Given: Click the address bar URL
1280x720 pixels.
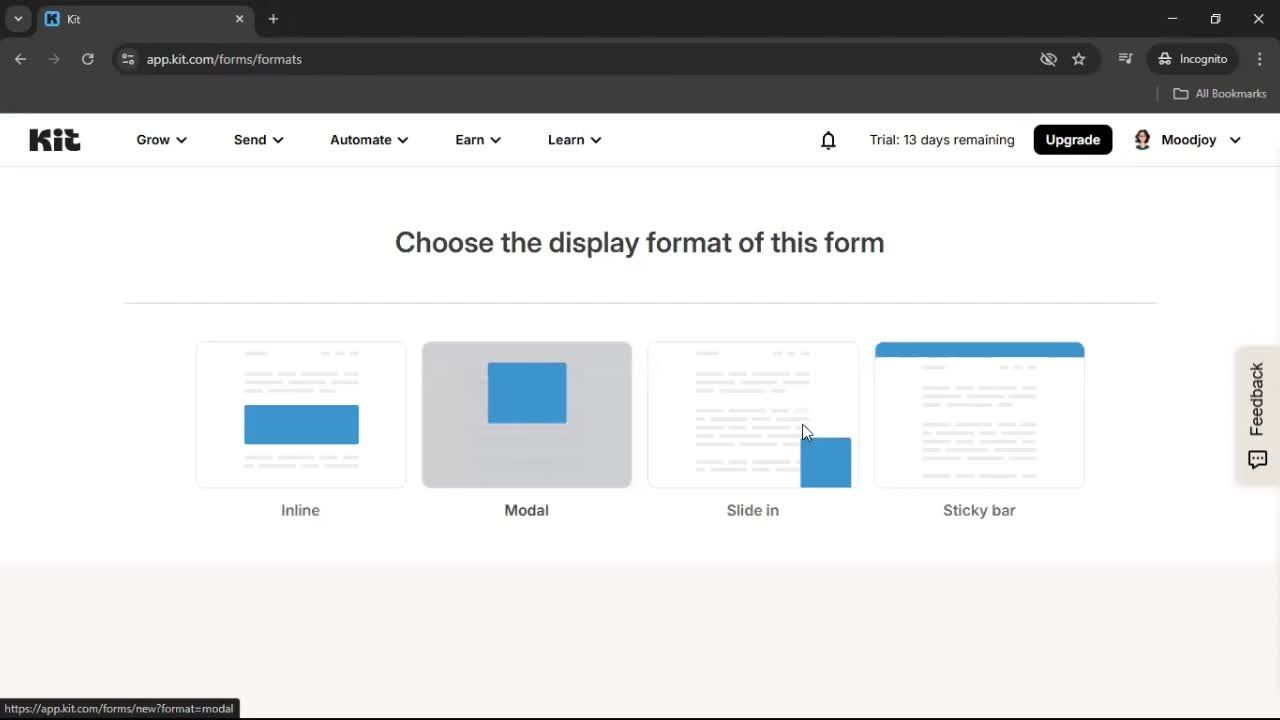Looking at the screenshot, I should click(x=224, y=59).
